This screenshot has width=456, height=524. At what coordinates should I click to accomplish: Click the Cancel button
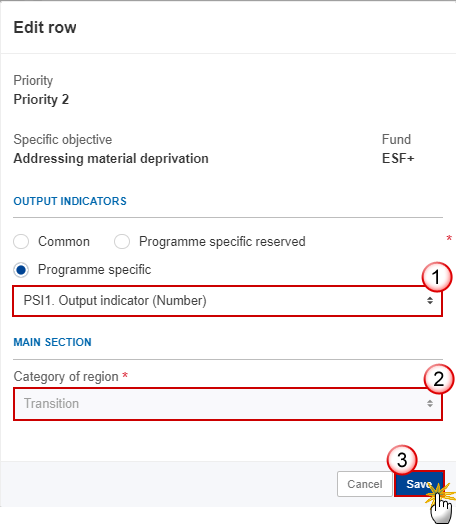coord(364,484)
